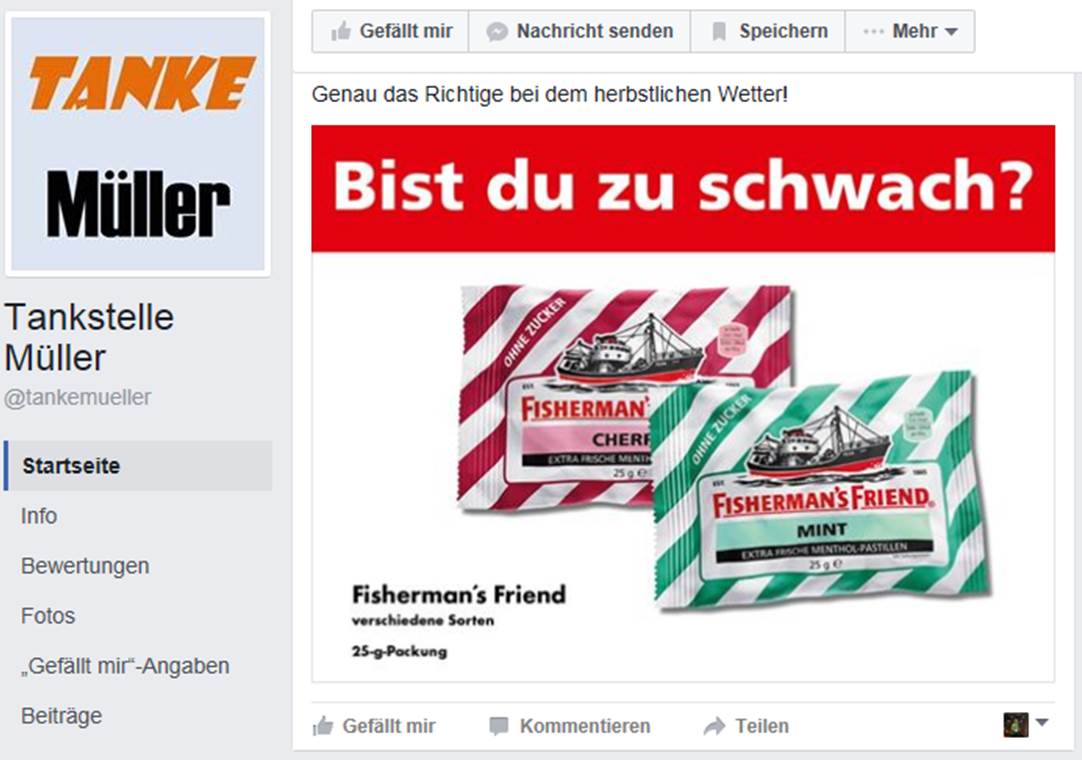Go to the Info section
The height and width of the screenshot is (760, 1082).
[x=39, y=516]
